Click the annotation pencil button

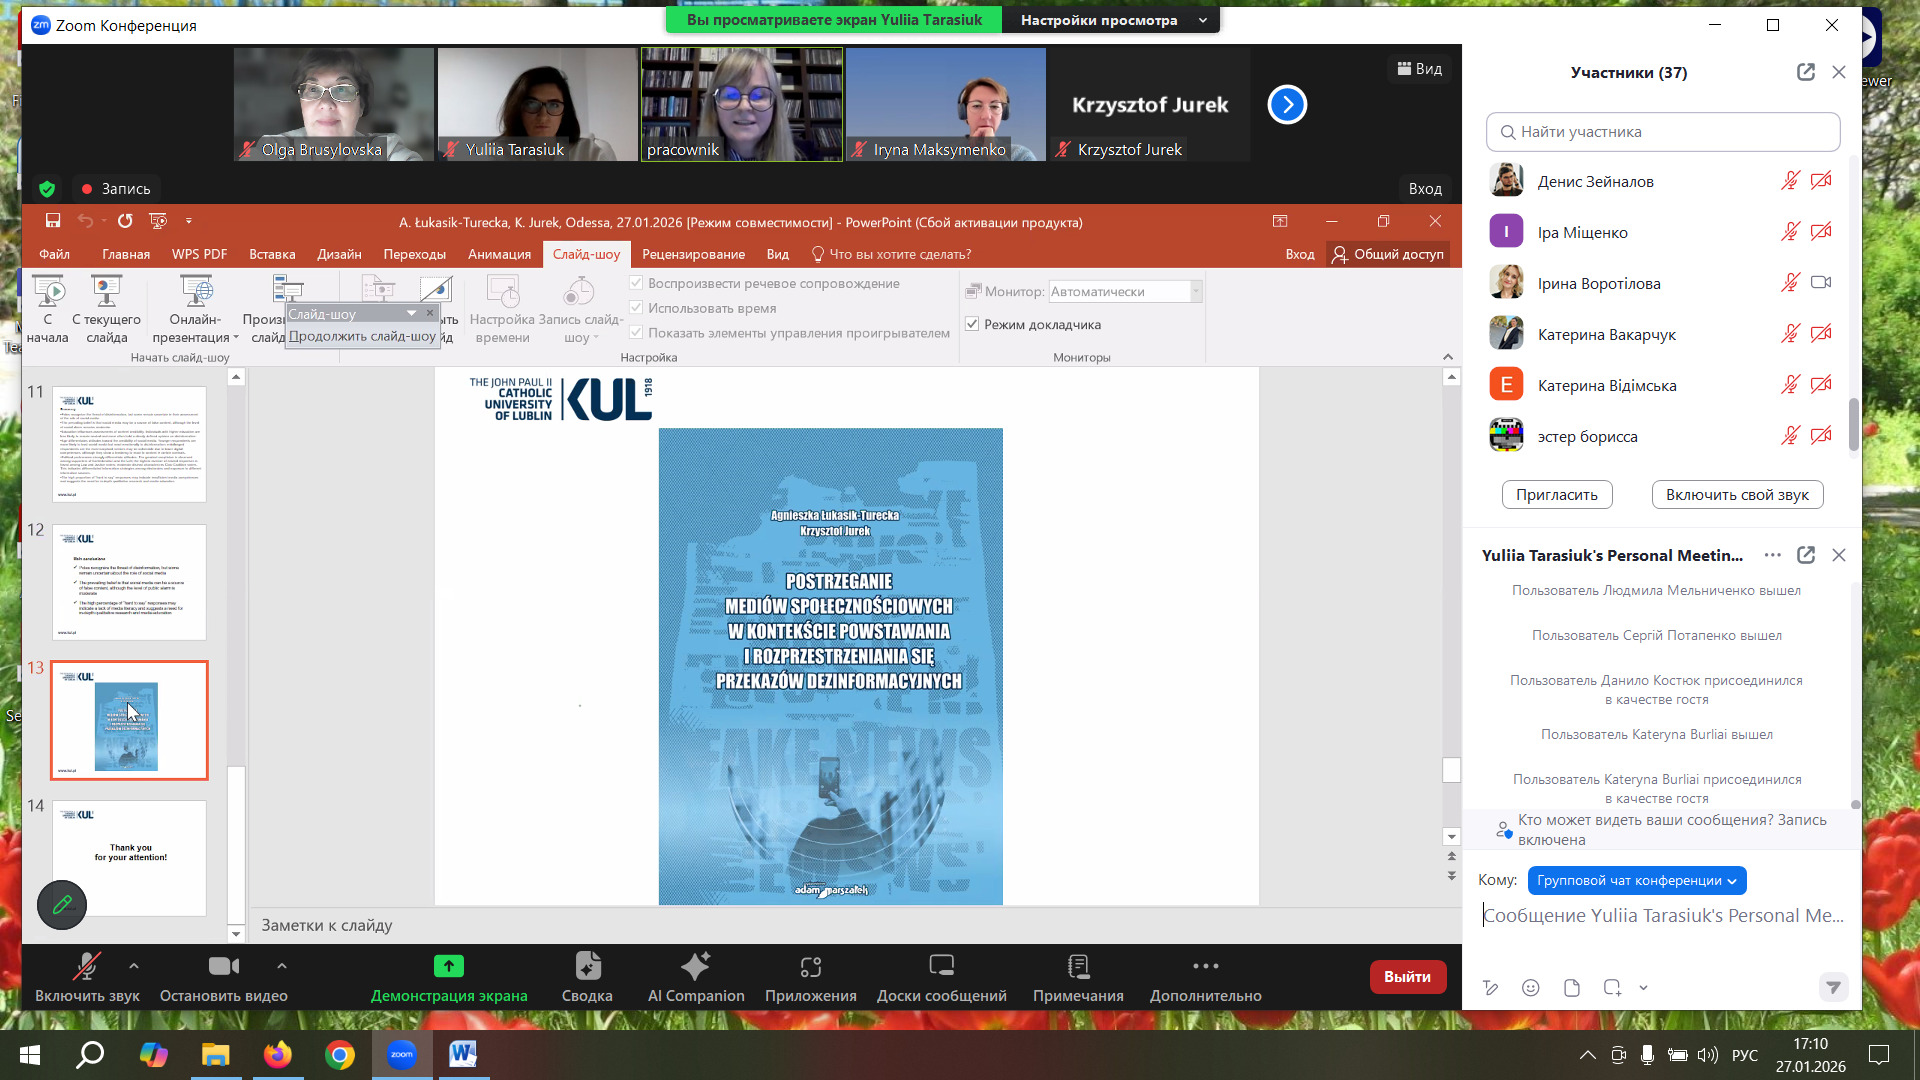(x=62, y=905)
